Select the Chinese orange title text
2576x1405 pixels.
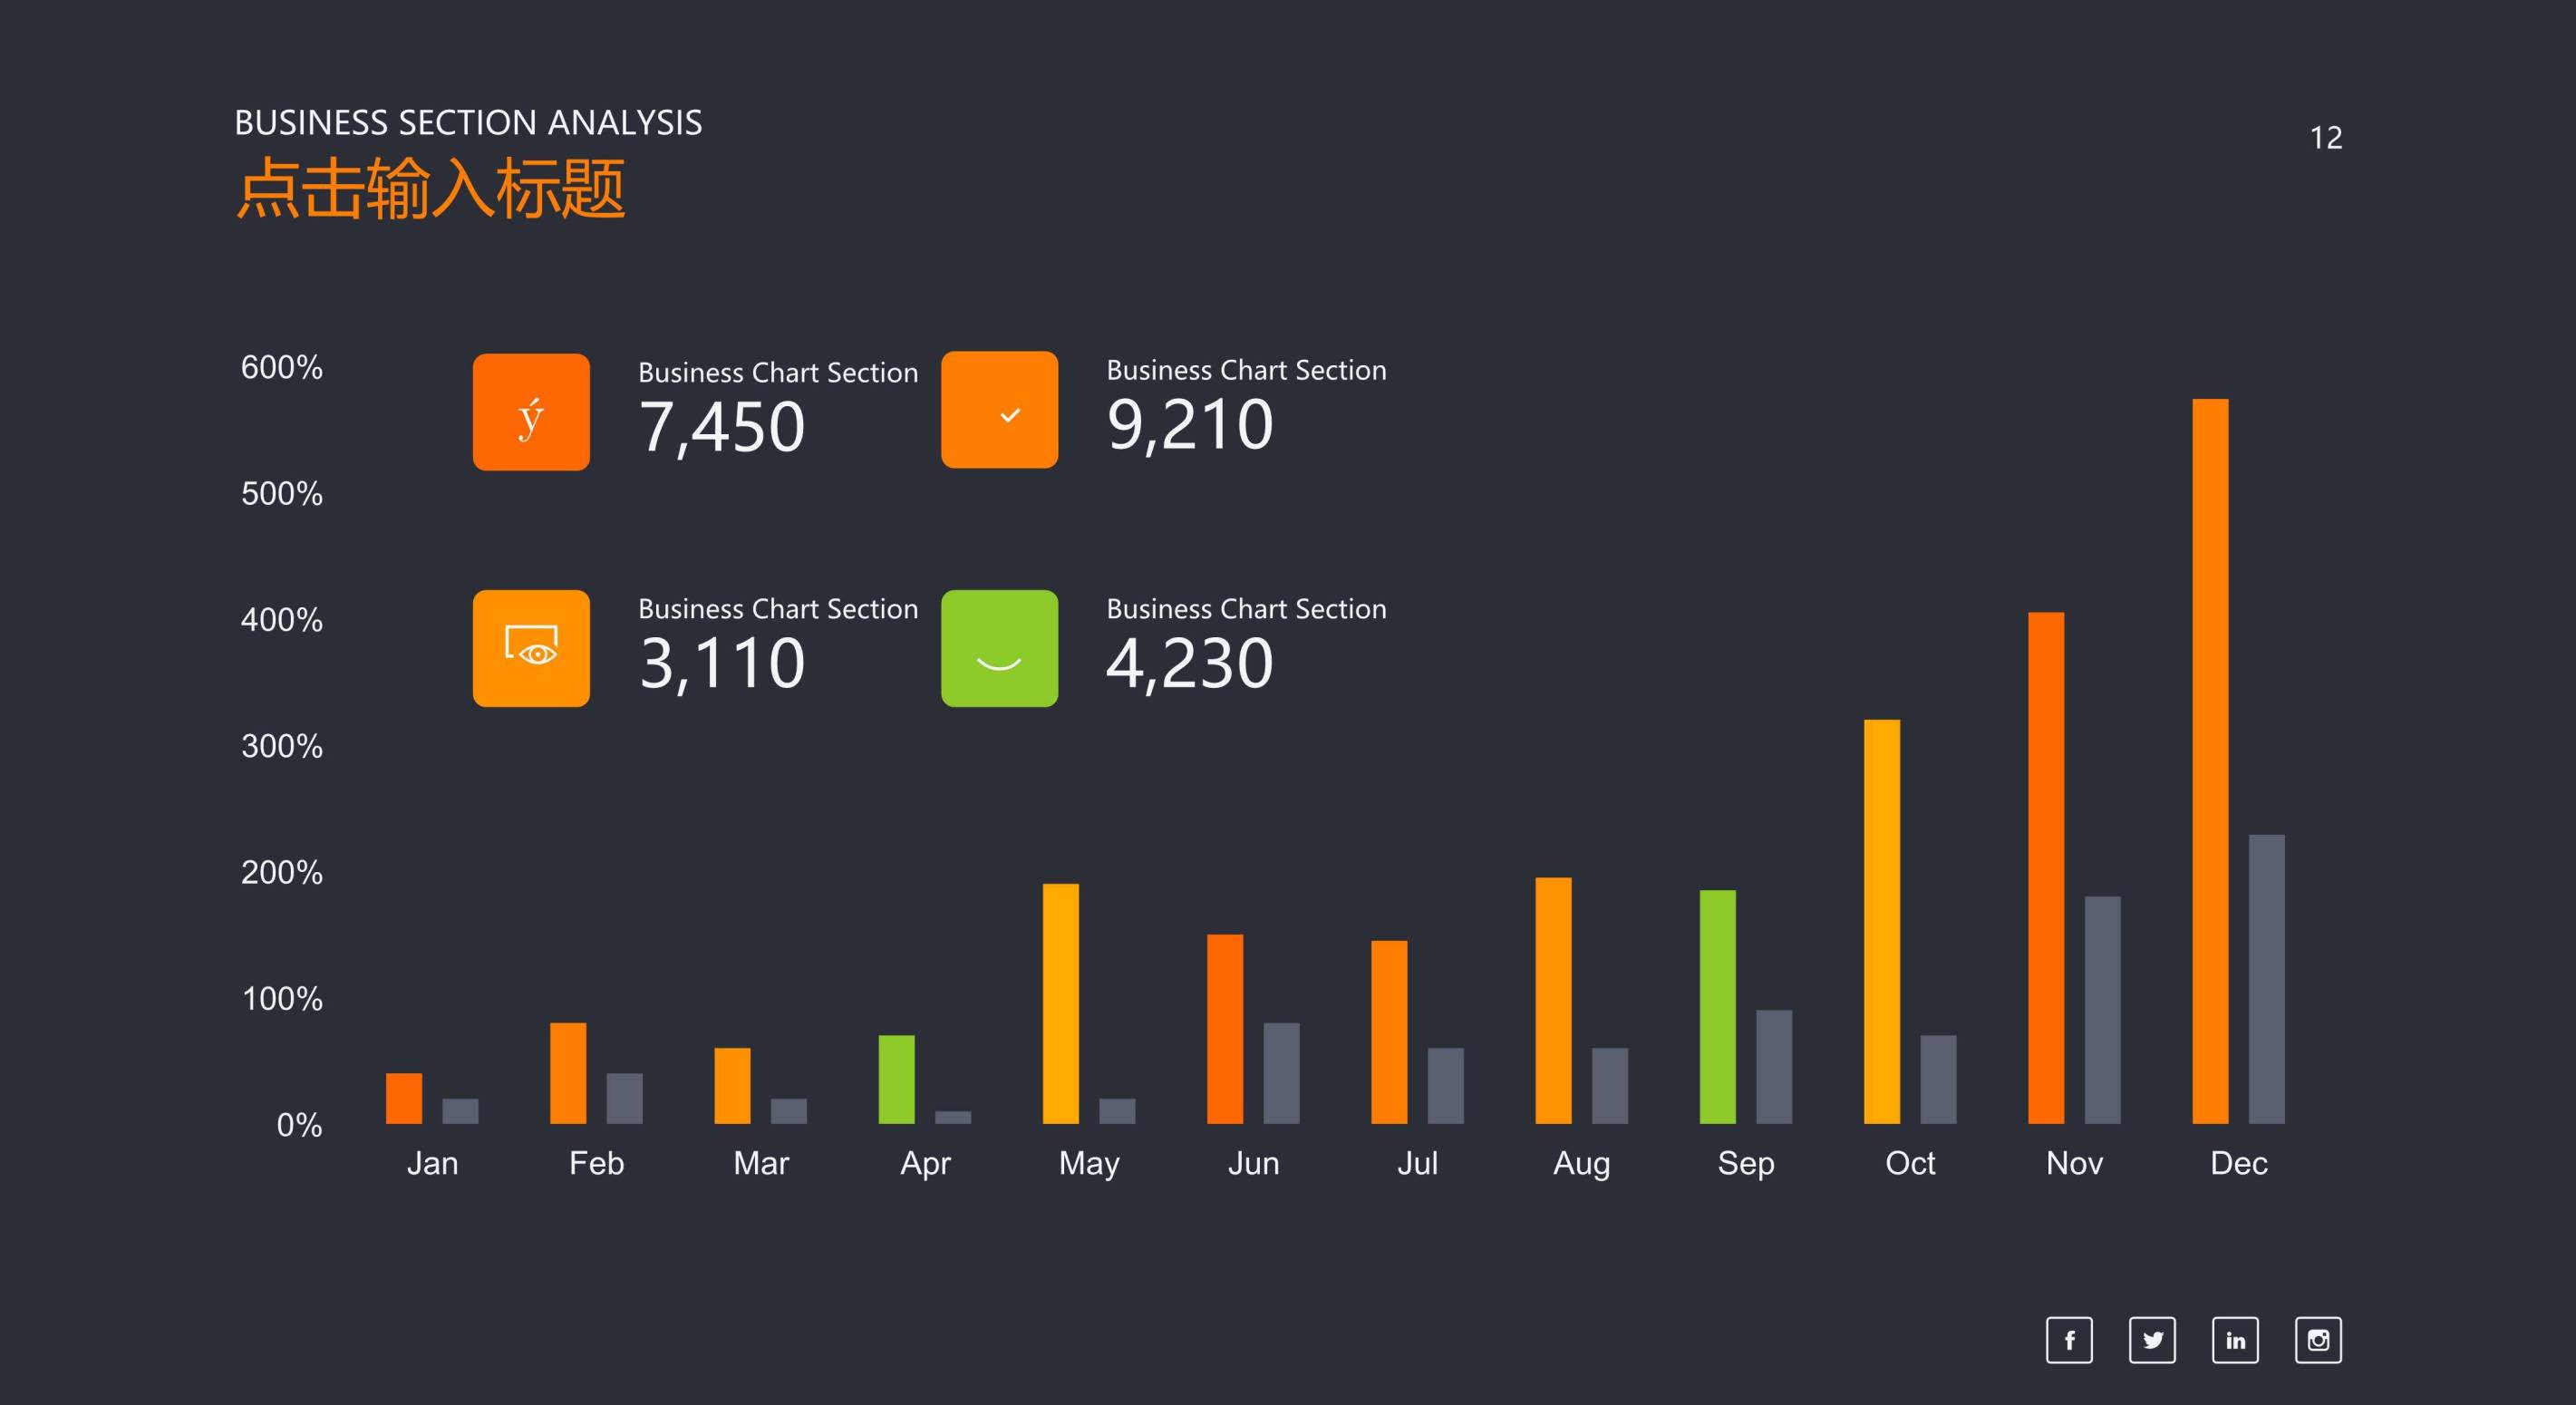(430, 188)
